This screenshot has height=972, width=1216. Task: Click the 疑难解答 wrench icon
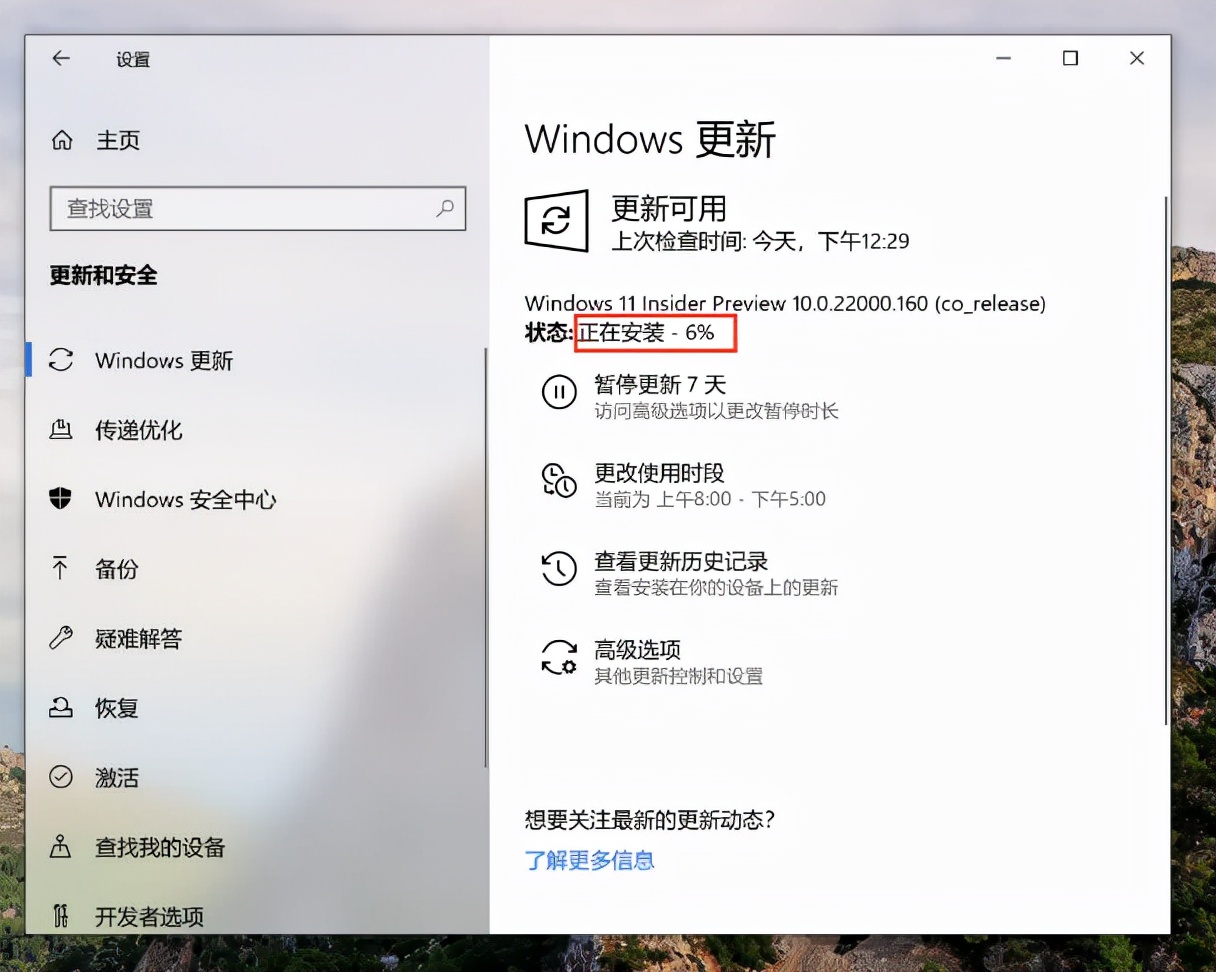pos(62,638)
